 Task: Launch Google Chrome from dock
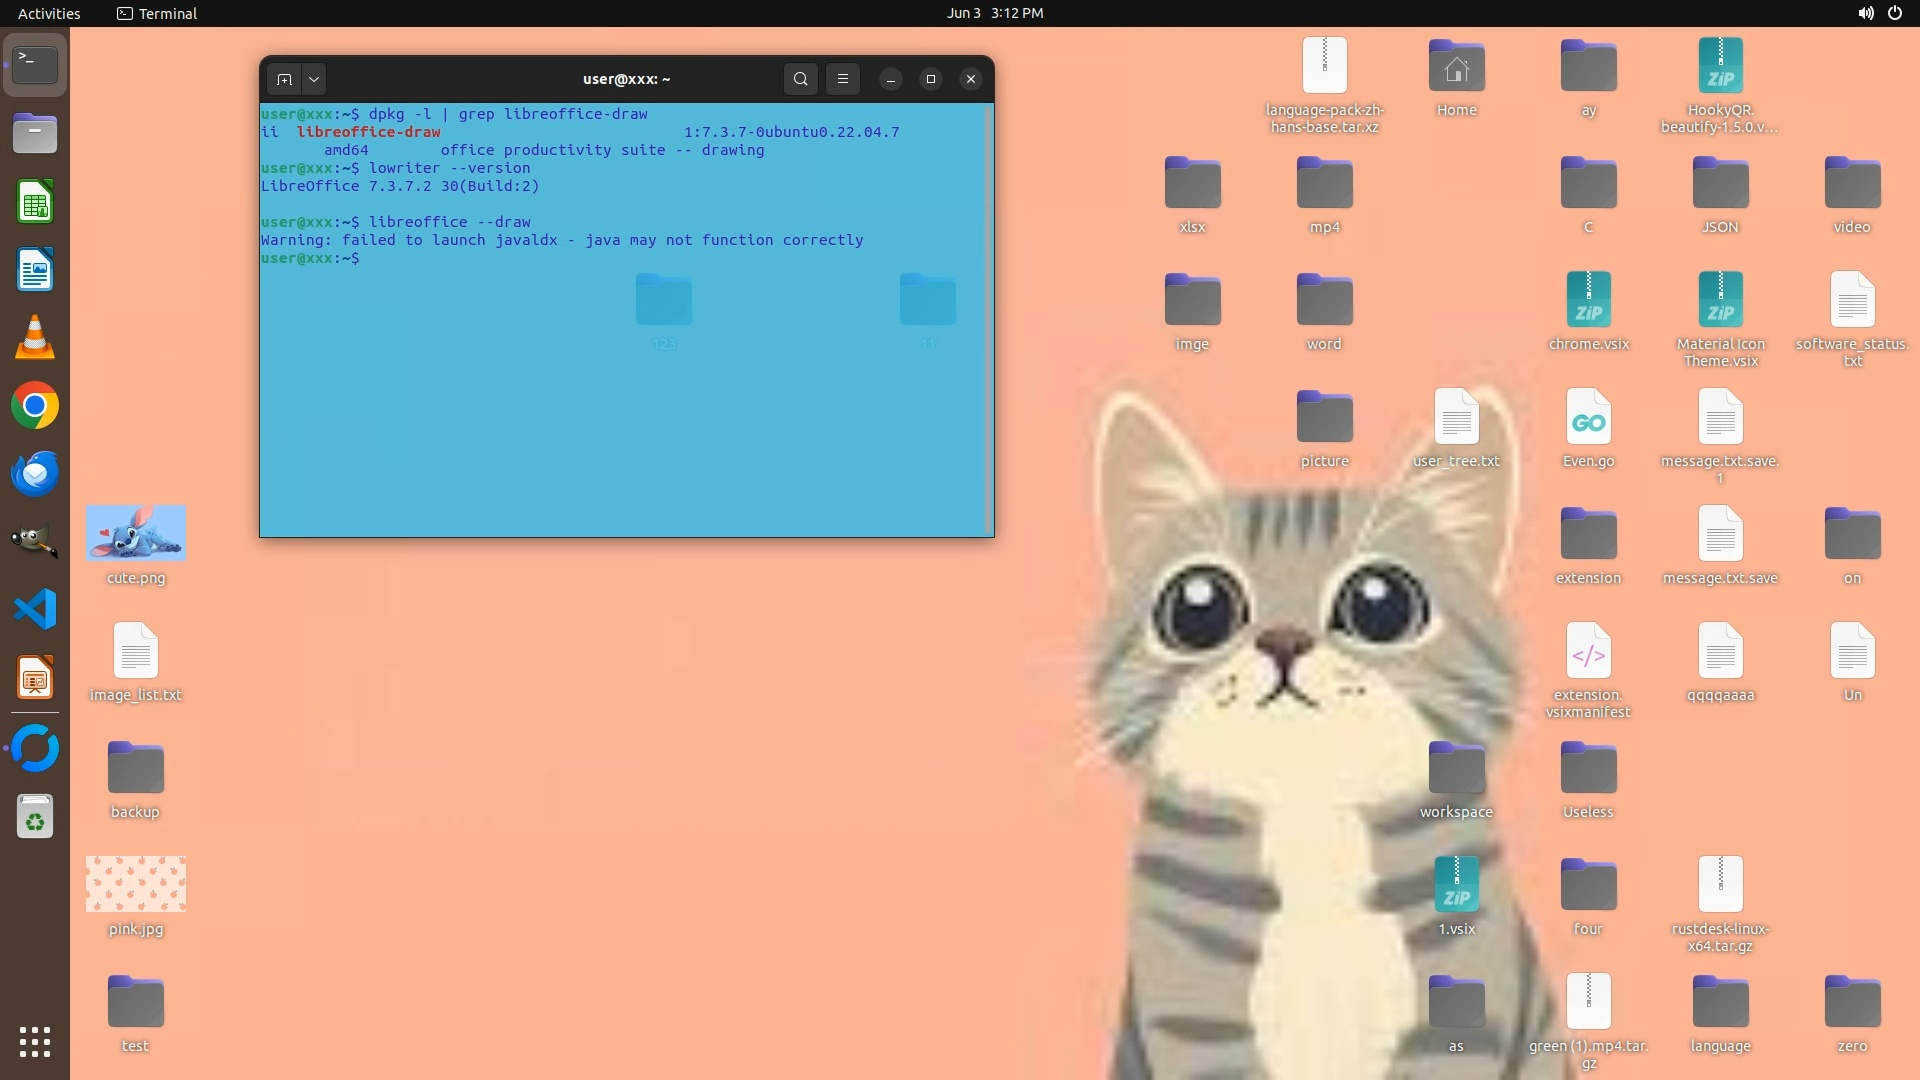point(35,406)
